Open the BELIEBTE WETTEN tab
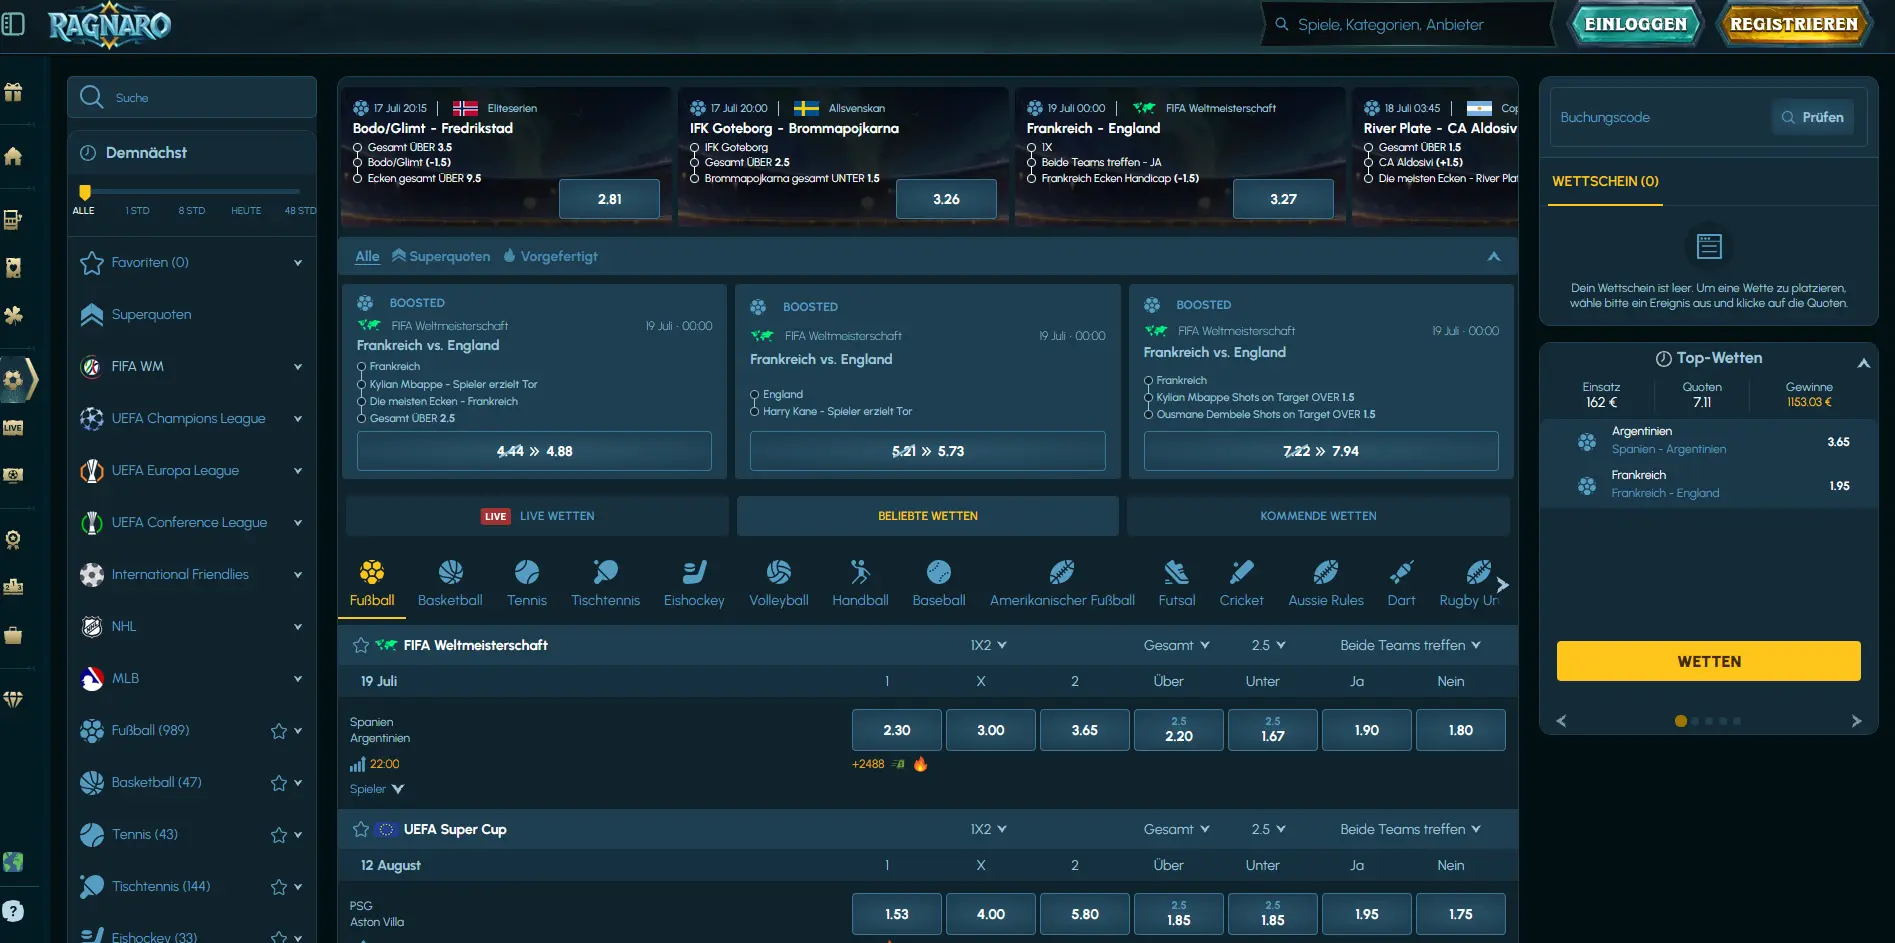This screenshot has width=1895, height=943. [928, 516]
